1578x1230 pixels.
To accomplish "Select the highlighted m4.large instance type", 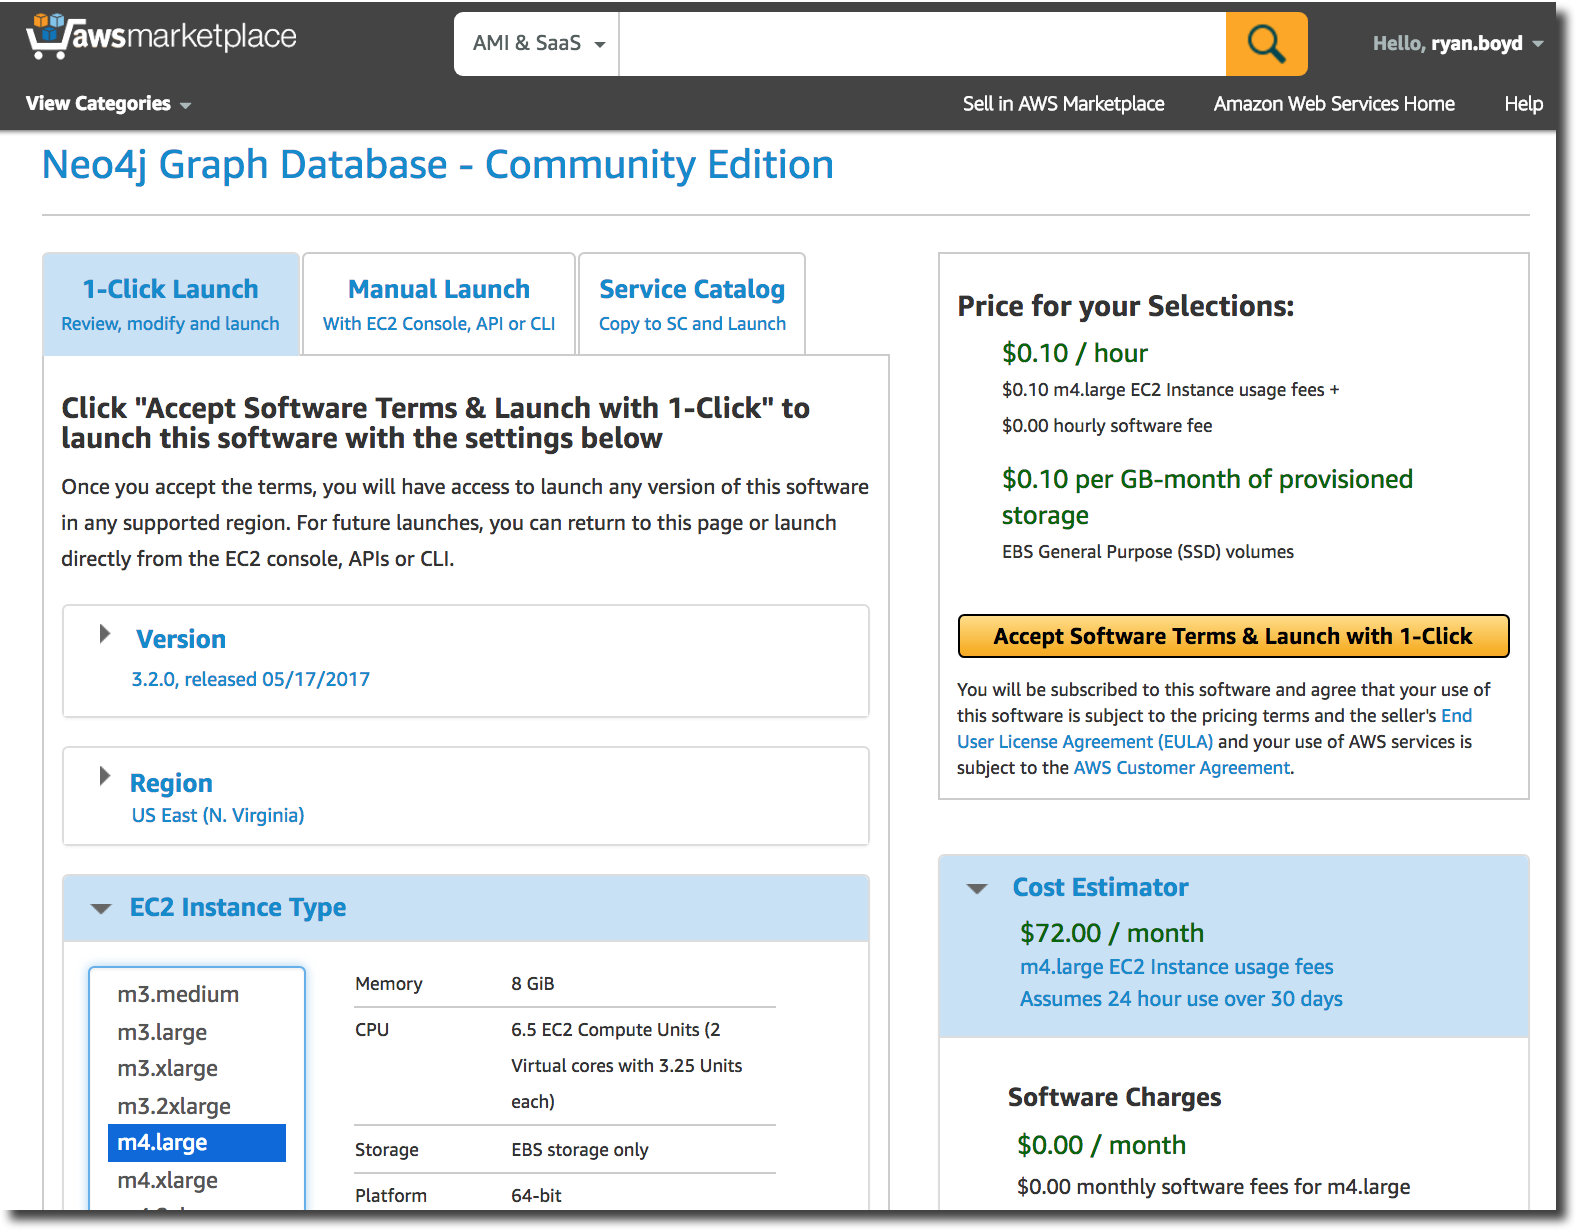I will tap(196, 1143).
